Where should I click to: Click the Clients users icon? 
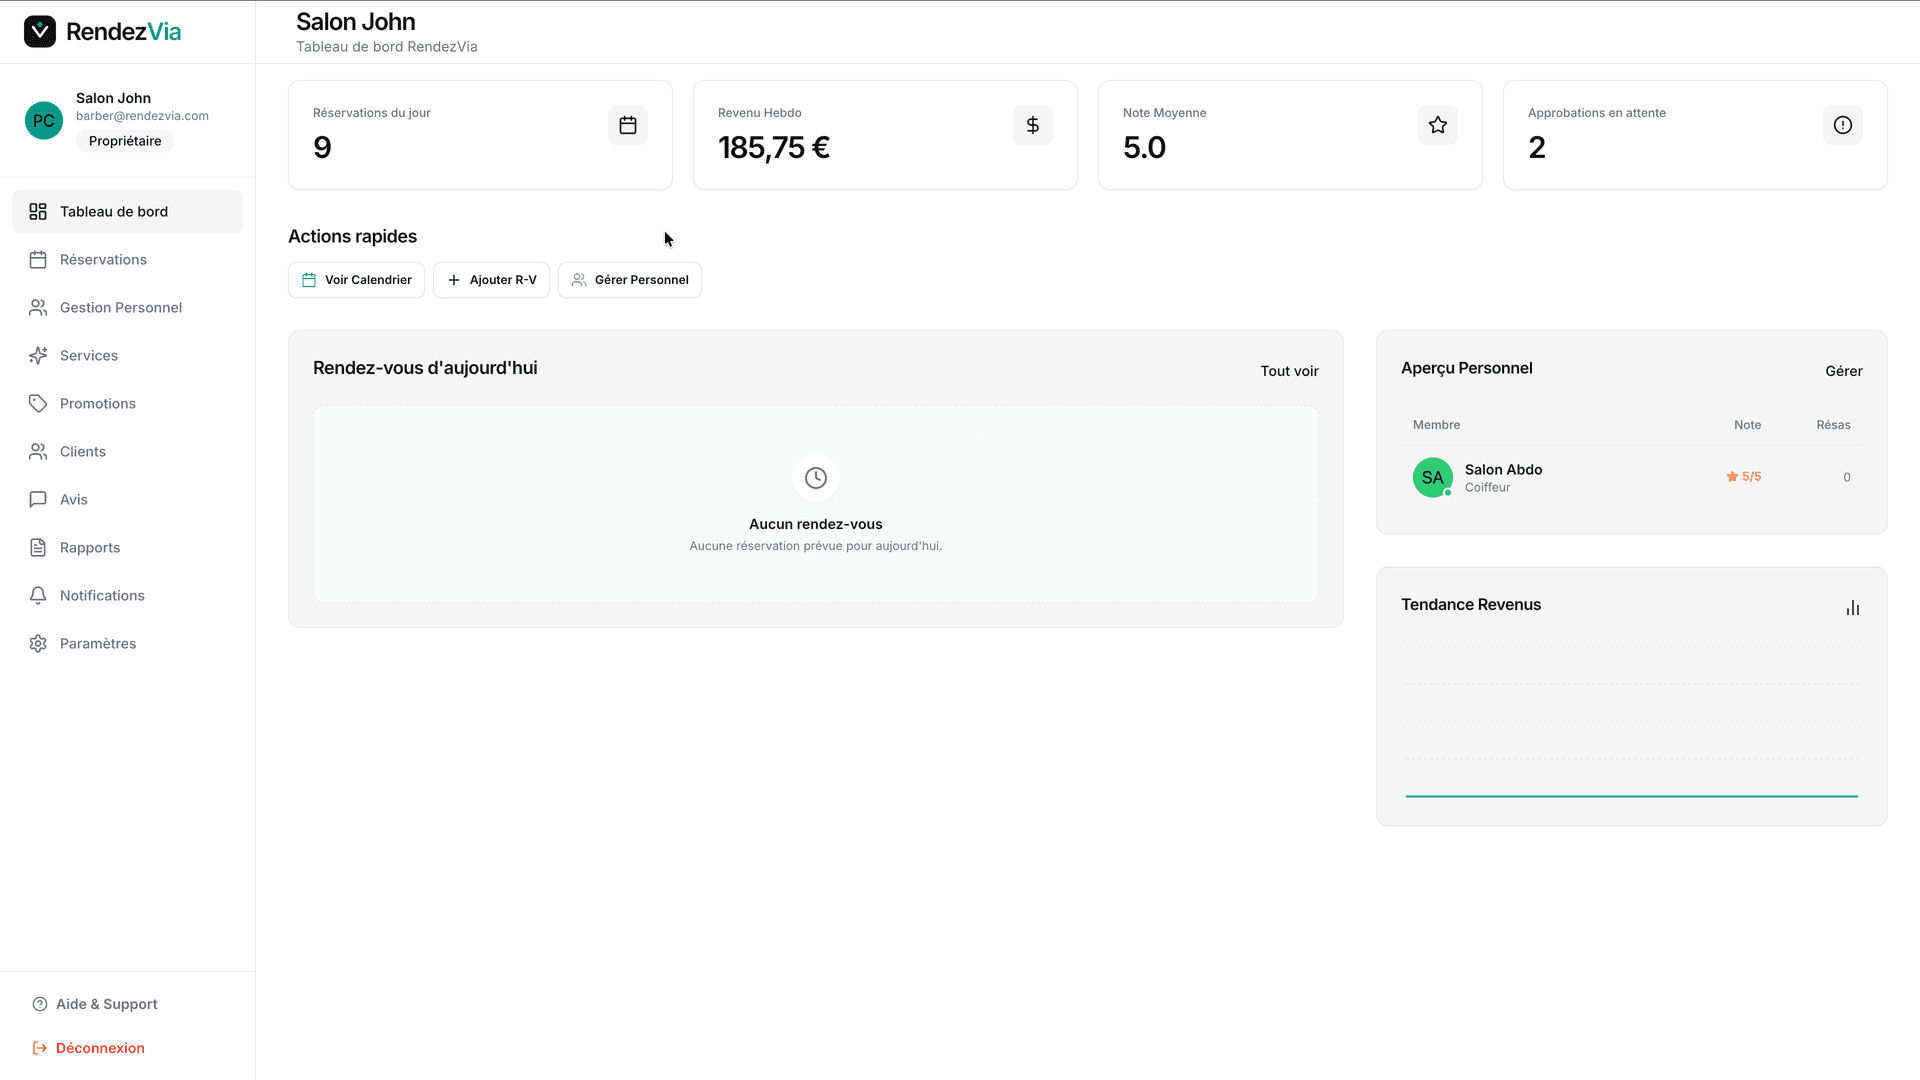click(38, 452)
